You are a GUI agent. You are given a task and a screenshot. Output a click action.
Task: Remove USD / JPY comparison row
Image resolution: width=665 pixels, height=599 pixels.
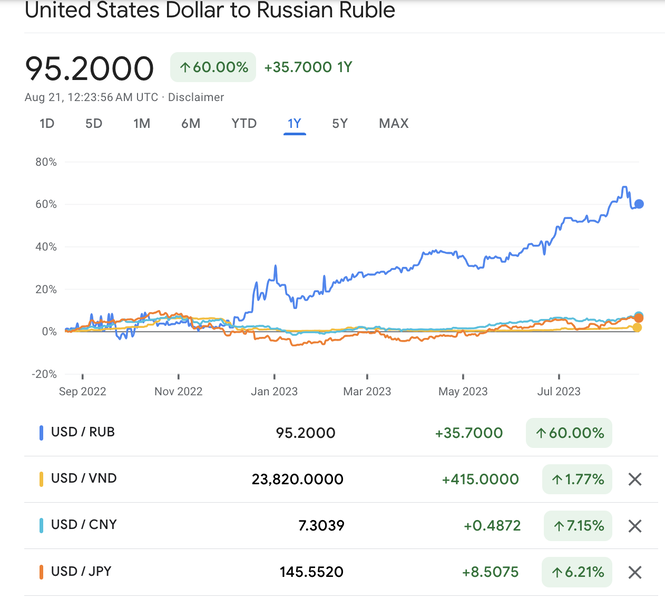coord(634,573)
